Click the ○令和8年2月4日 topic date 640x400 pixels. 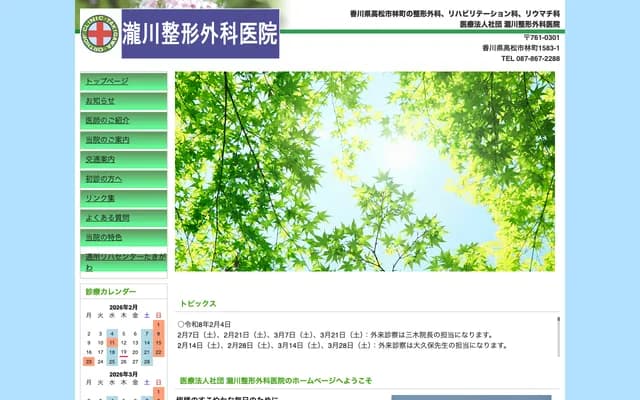coord(204,324)
